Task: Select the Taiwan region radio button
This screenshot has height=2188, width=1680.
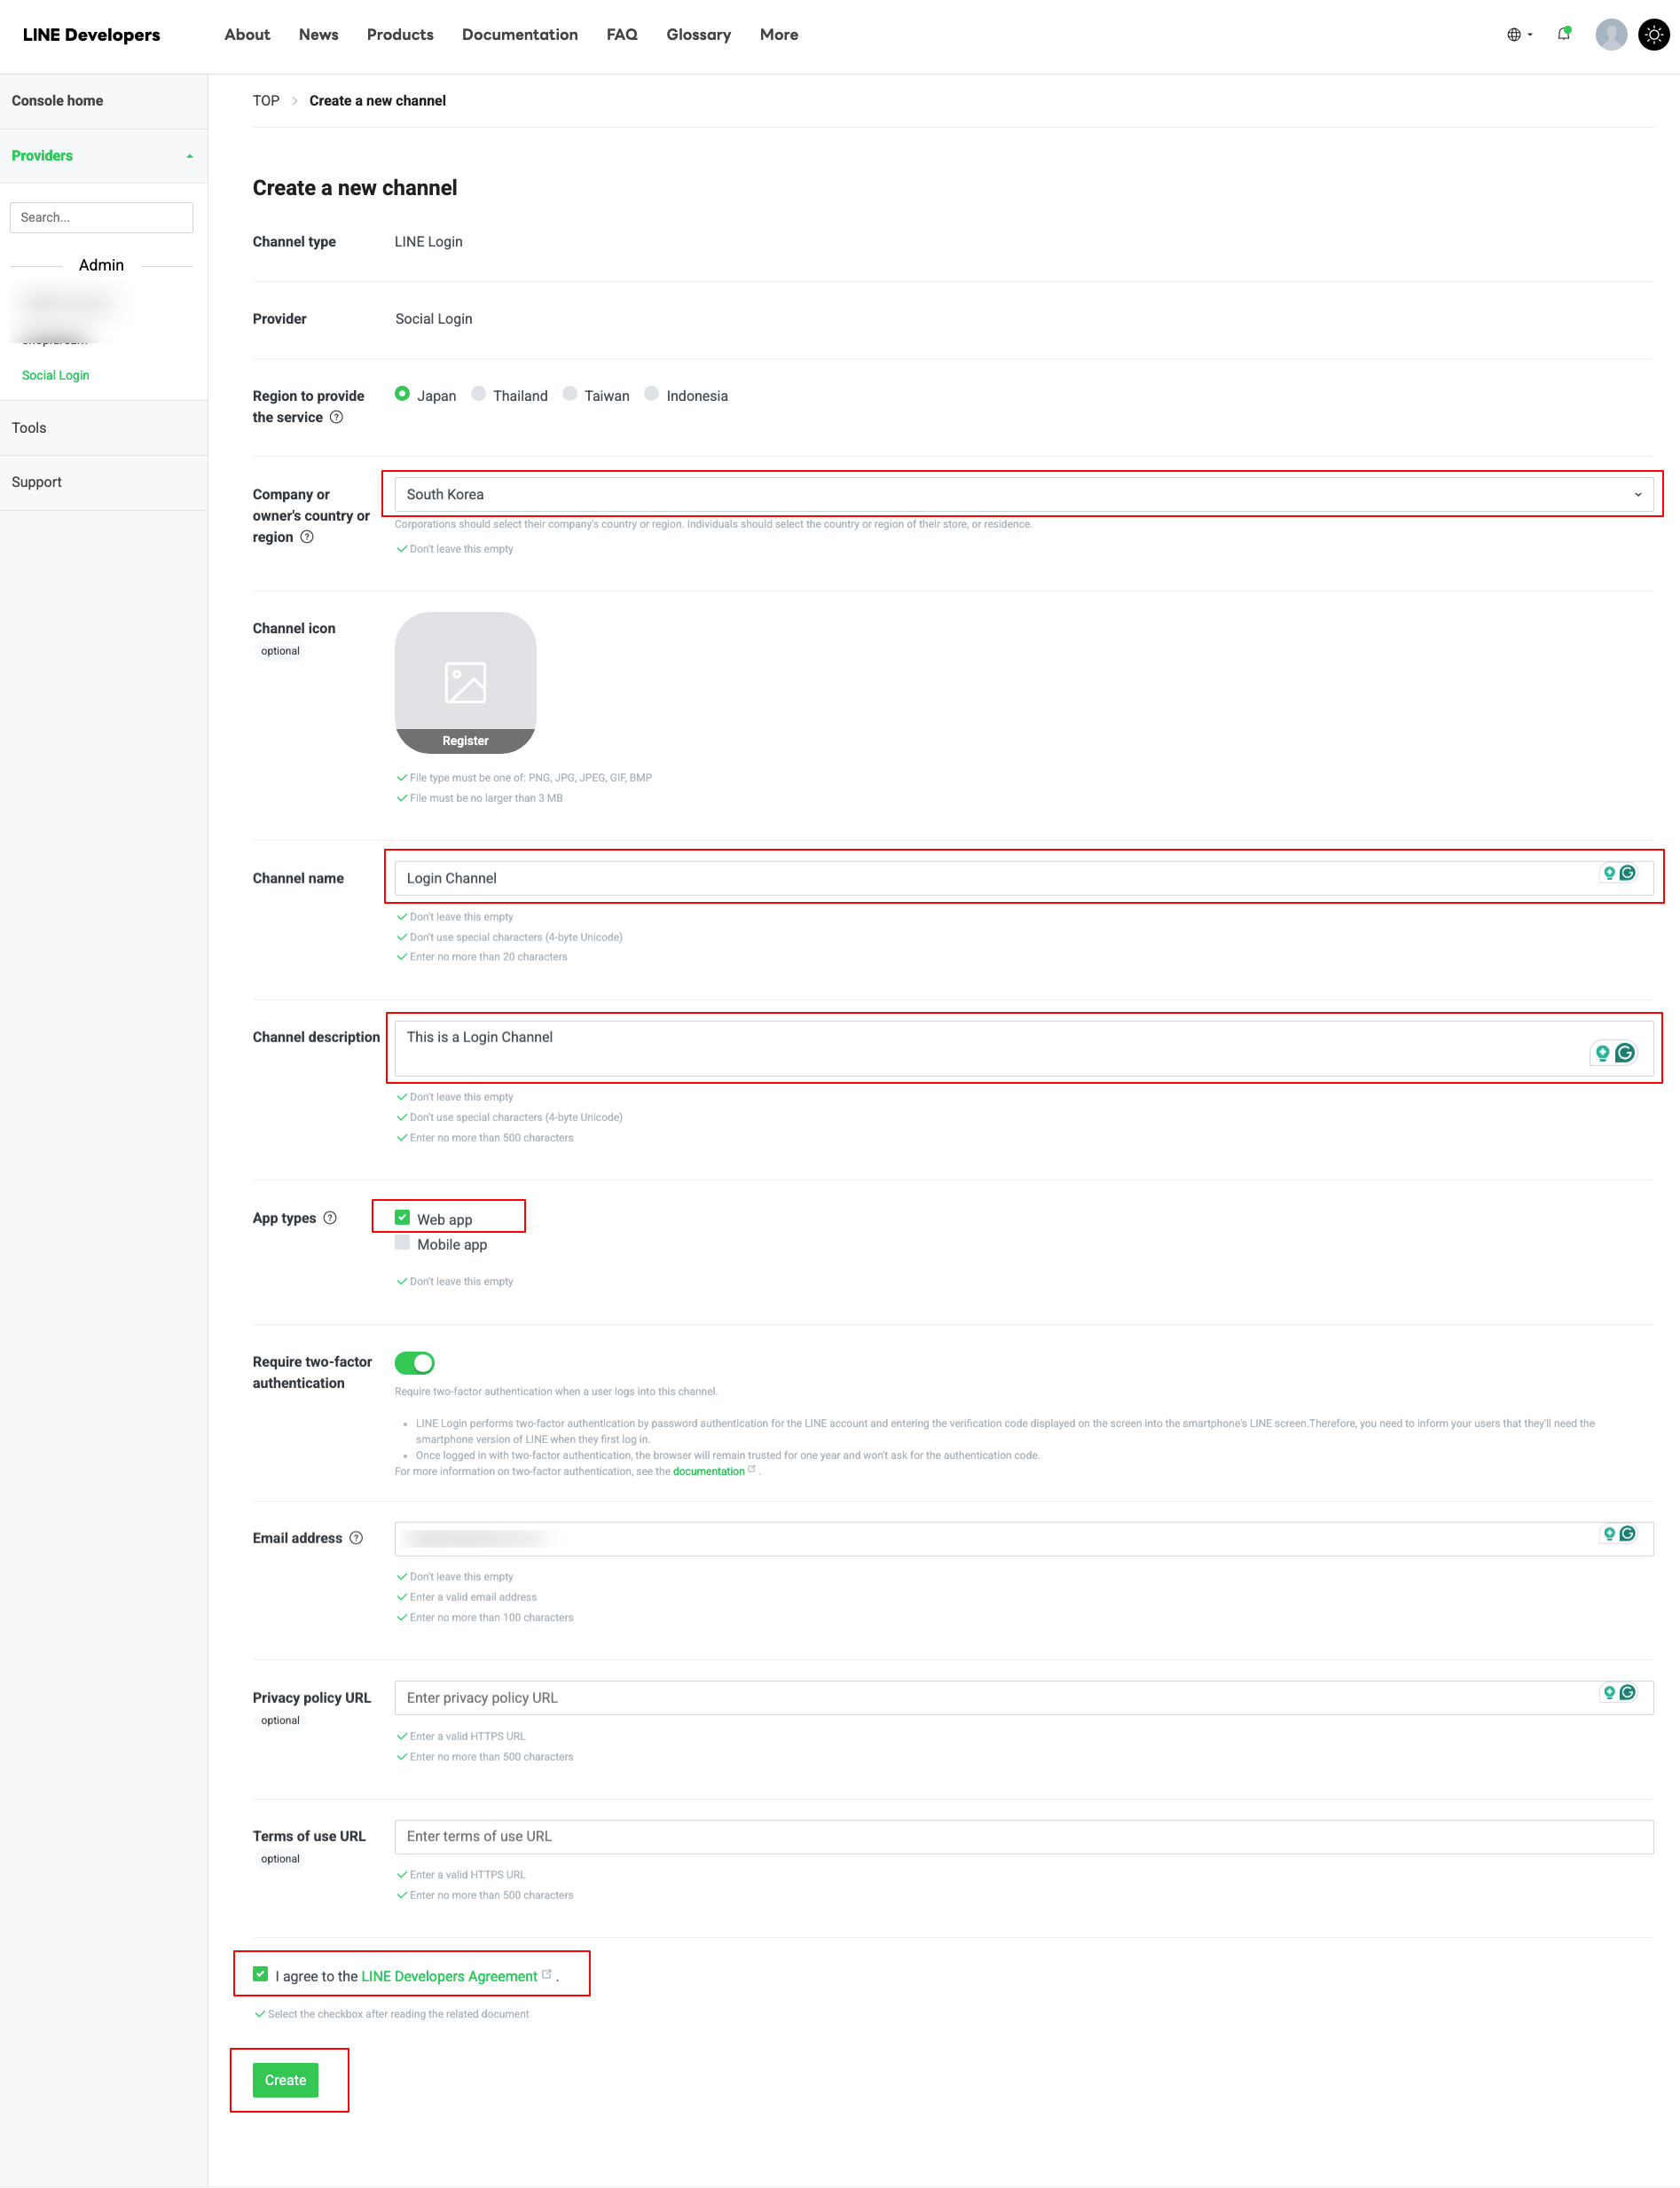Action: coord(570,394)
